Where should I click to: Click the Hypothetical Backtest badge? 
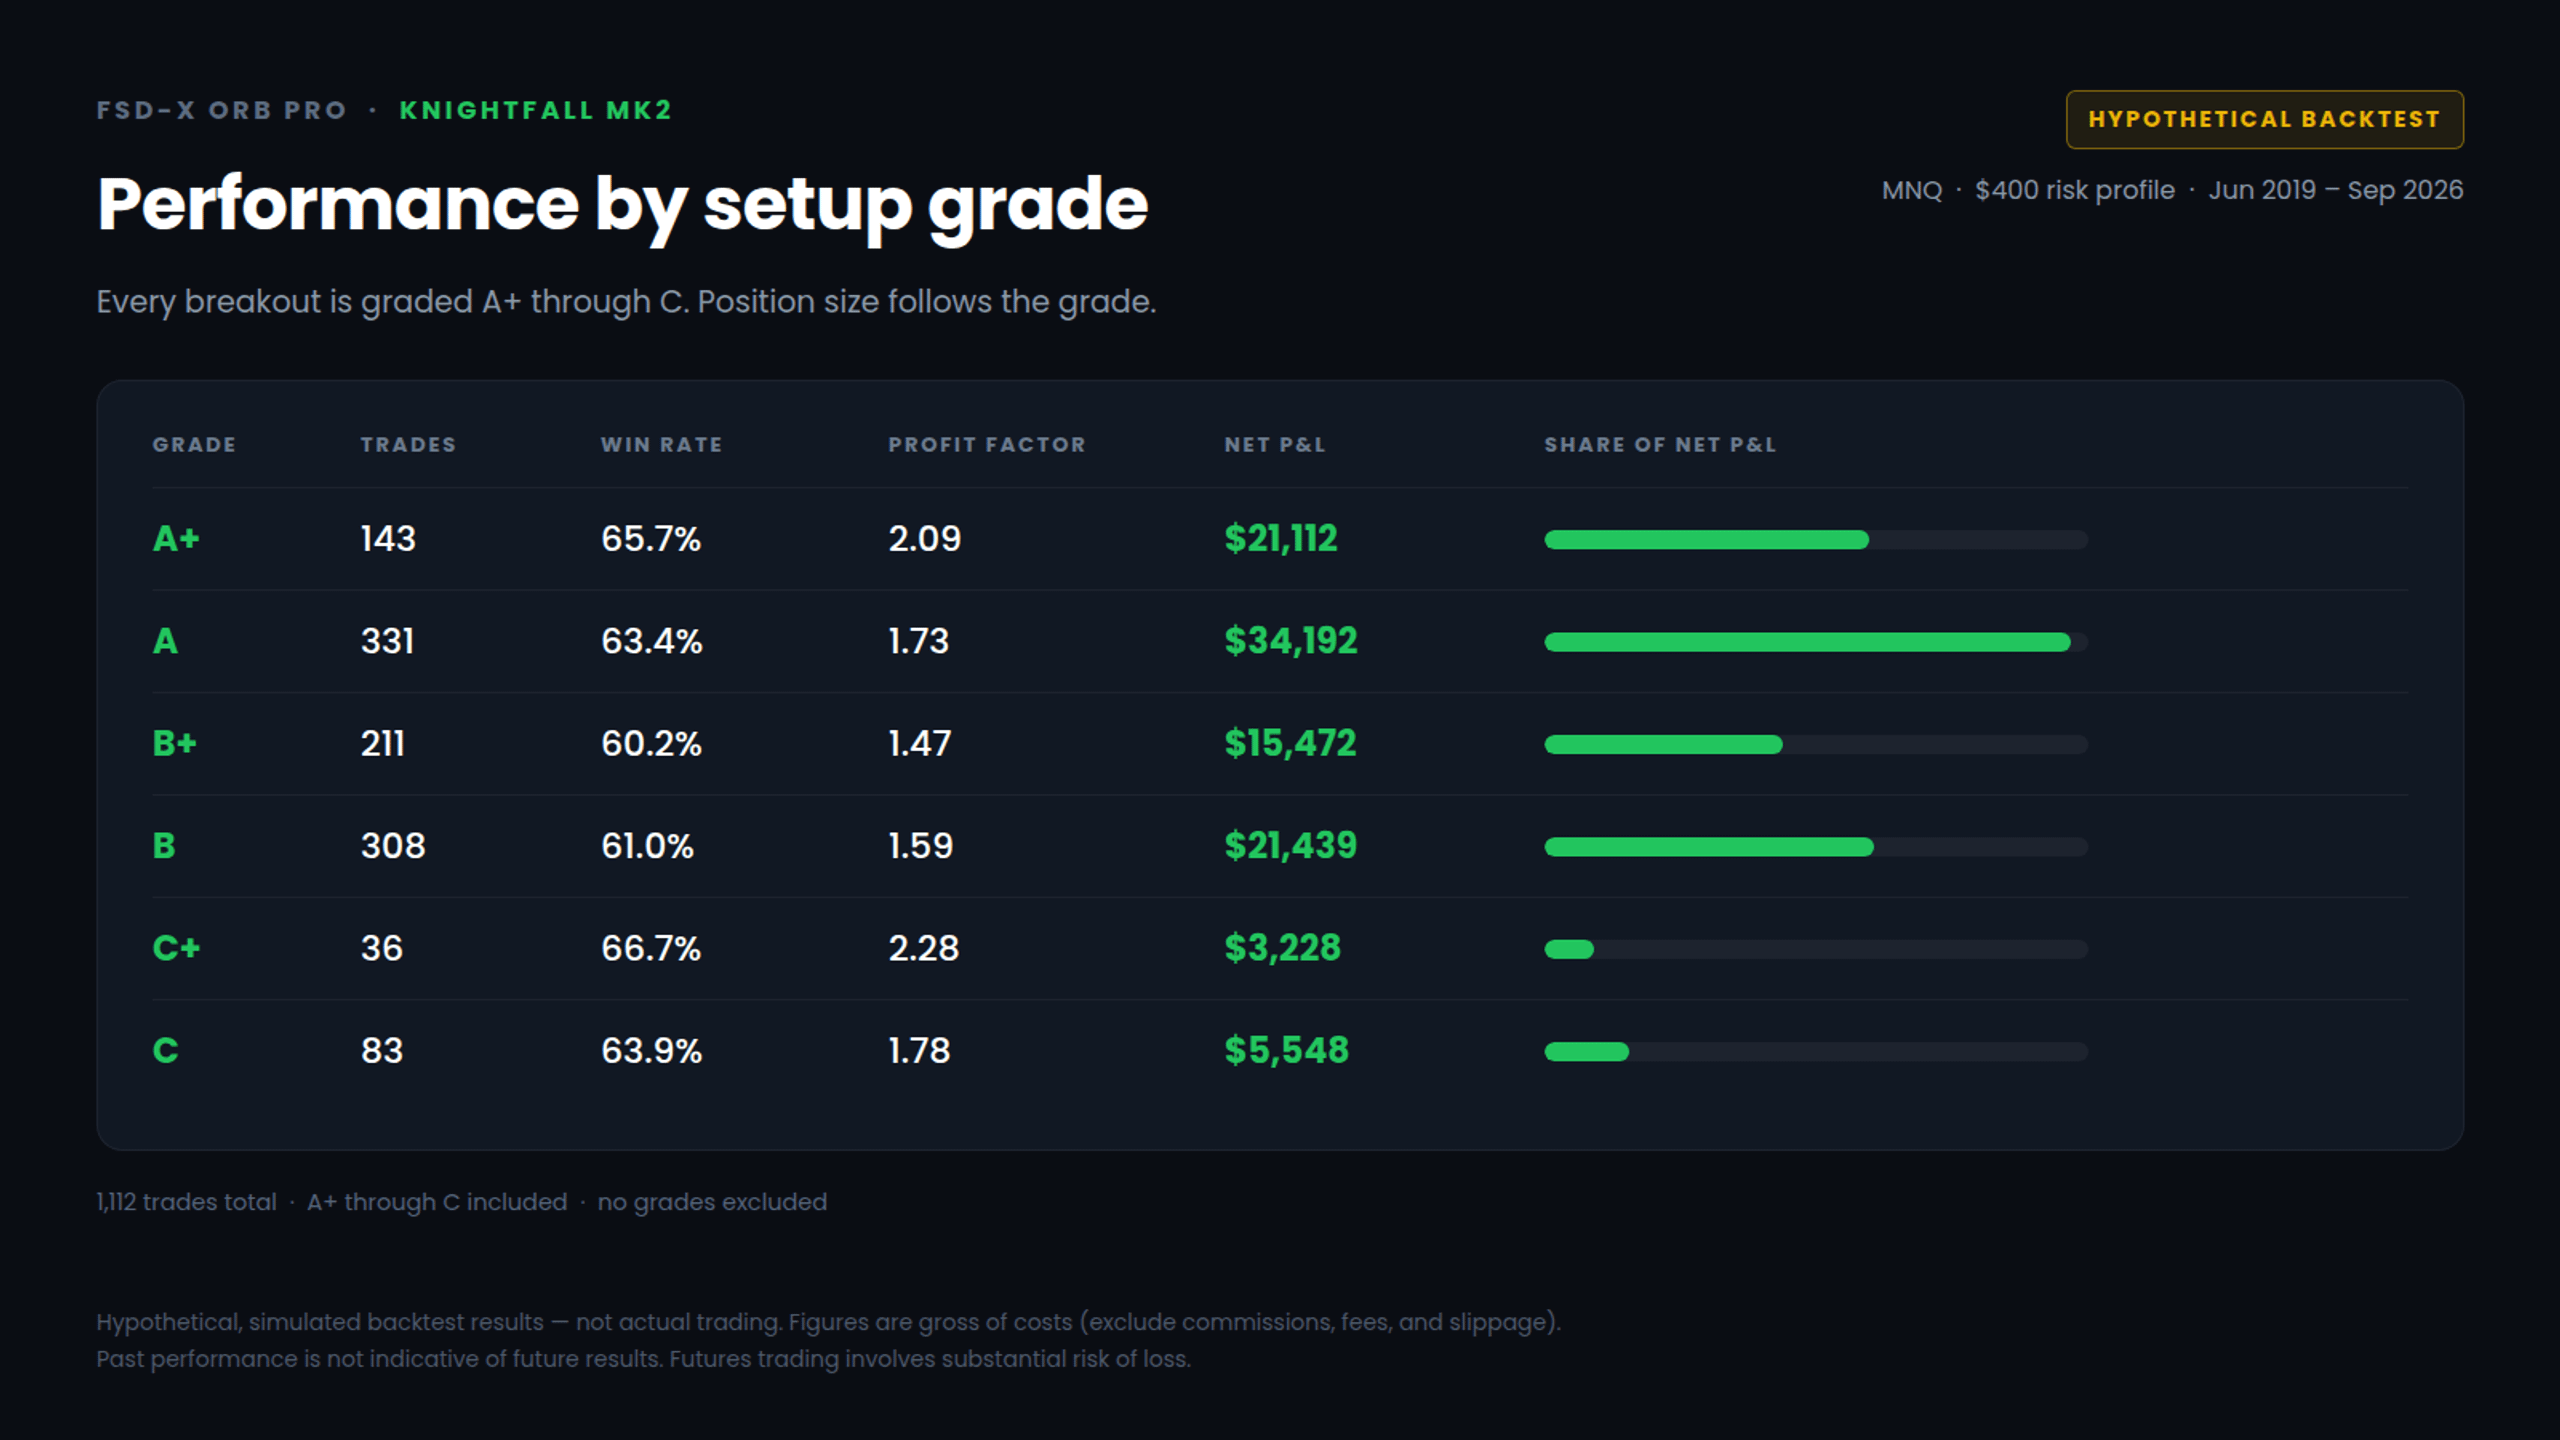2264,119
